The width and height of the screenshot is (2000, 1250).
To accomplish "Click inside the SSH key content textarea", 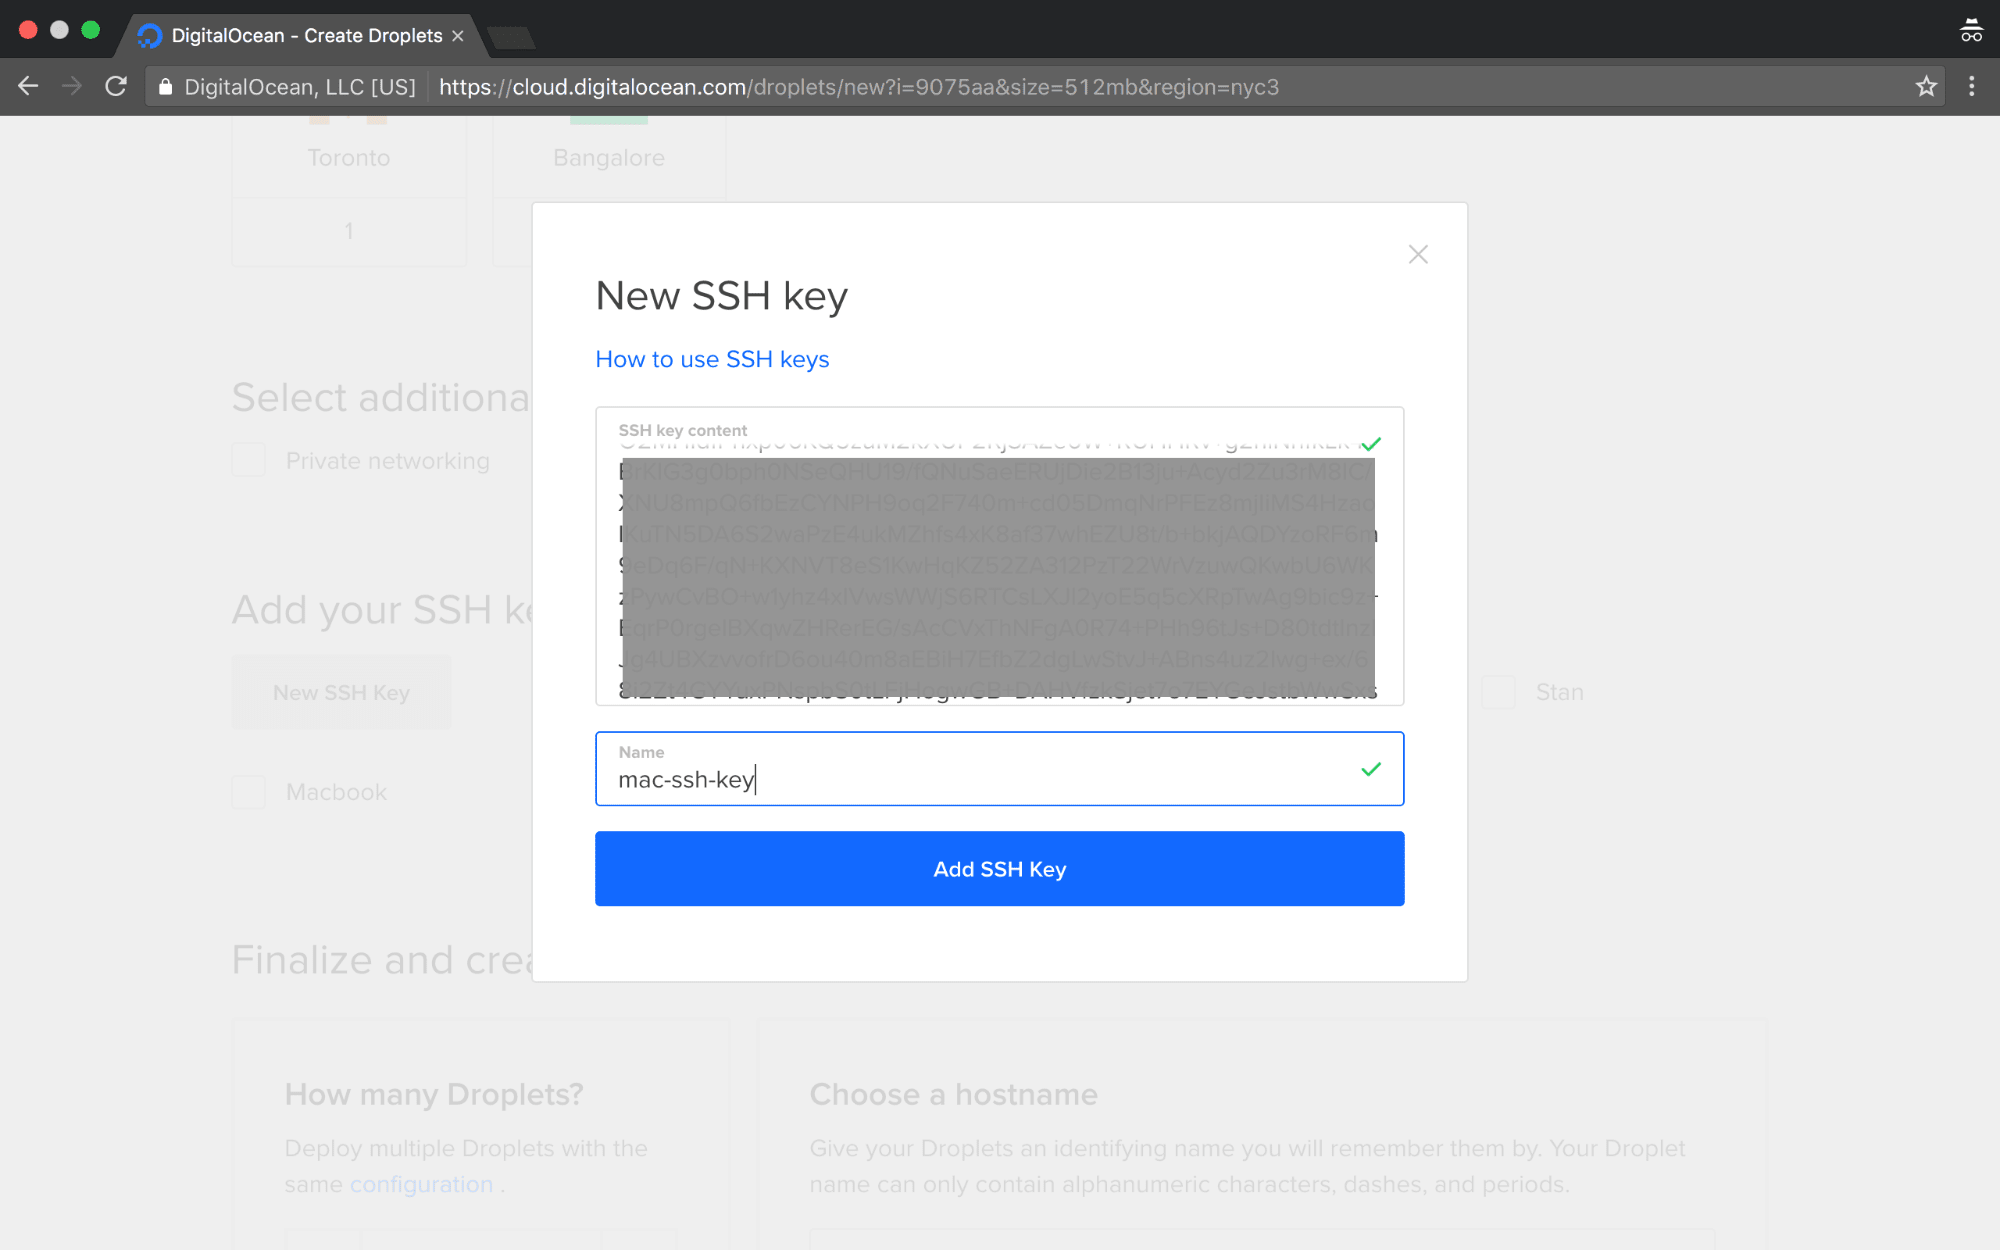I will (1000, 556).
